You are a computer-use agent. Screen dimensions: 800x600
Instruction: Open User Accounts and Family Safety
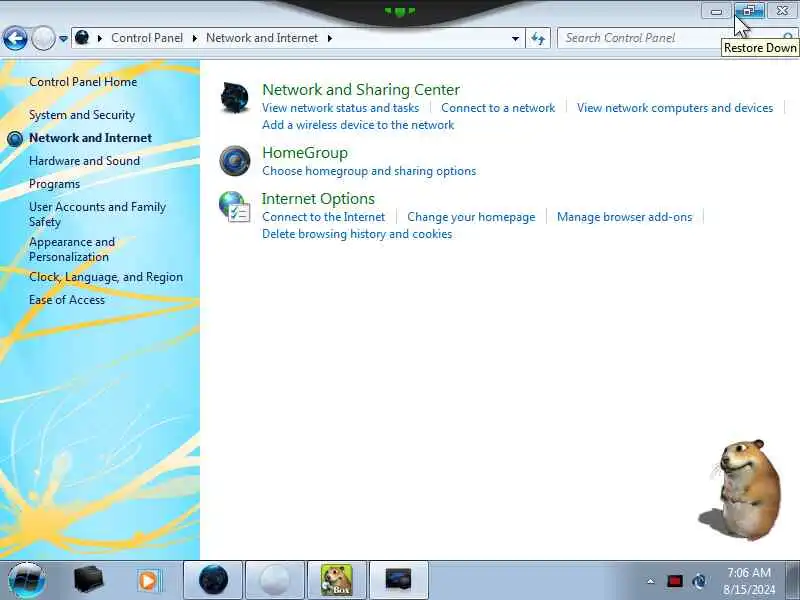pyautogui.click(x=97, y=214)
